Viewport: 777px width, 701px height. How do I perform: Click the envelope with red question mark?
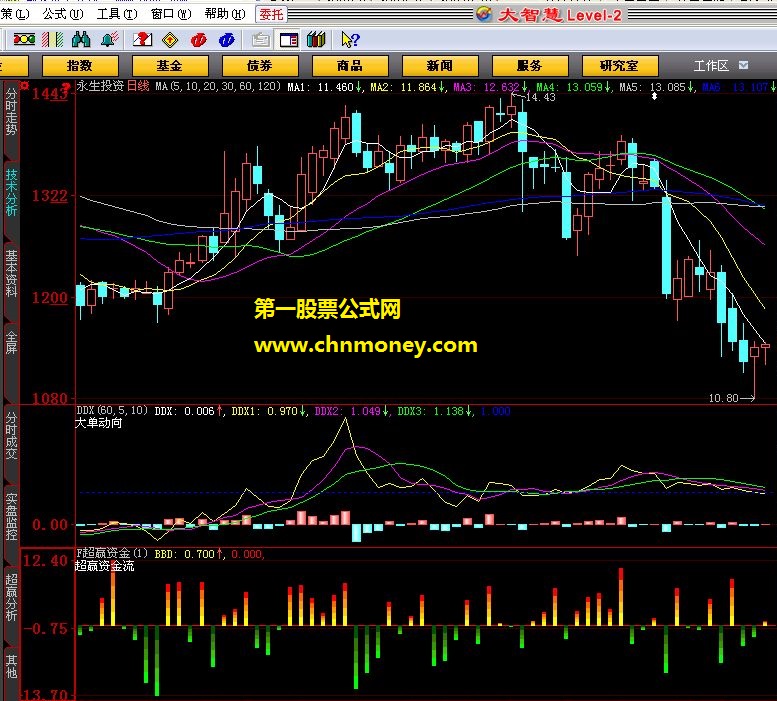coord(142,40)
